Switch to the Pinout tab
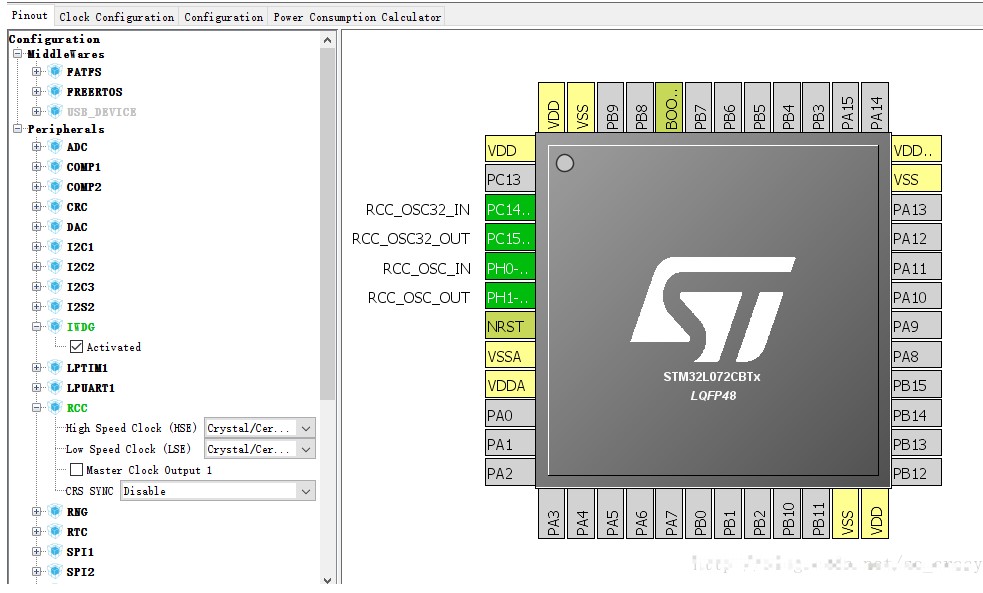This screenshot has height=593, width=983. coord(29,16)
